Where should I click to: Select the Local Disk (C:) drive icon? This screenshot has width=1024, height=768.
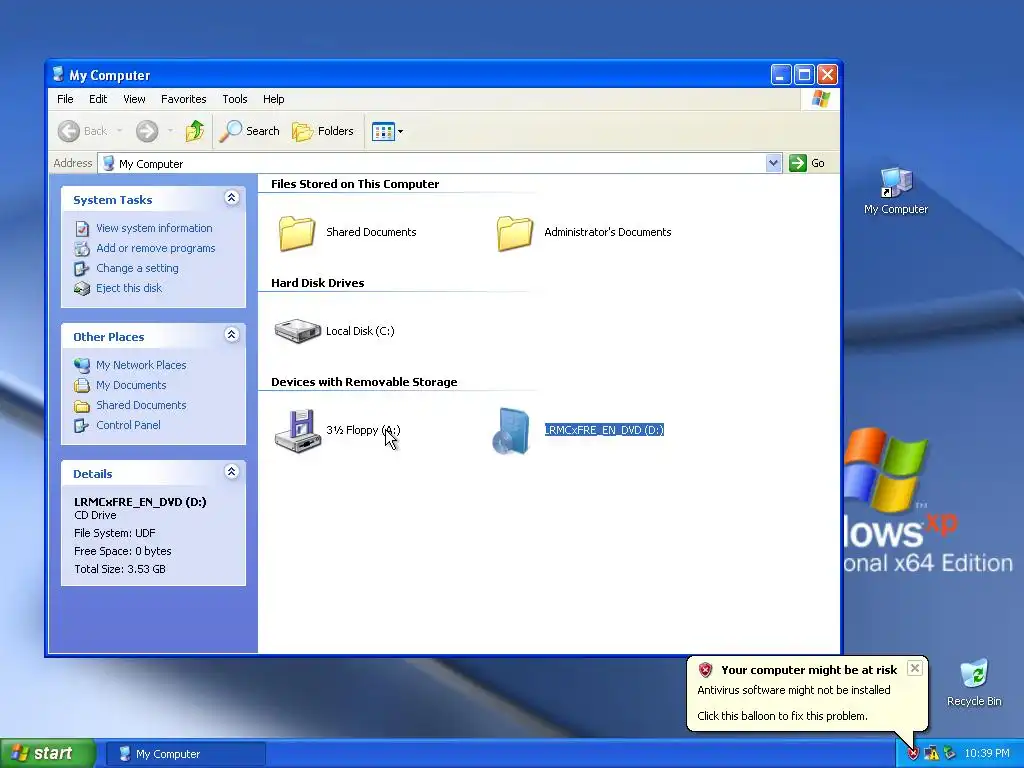297,331
